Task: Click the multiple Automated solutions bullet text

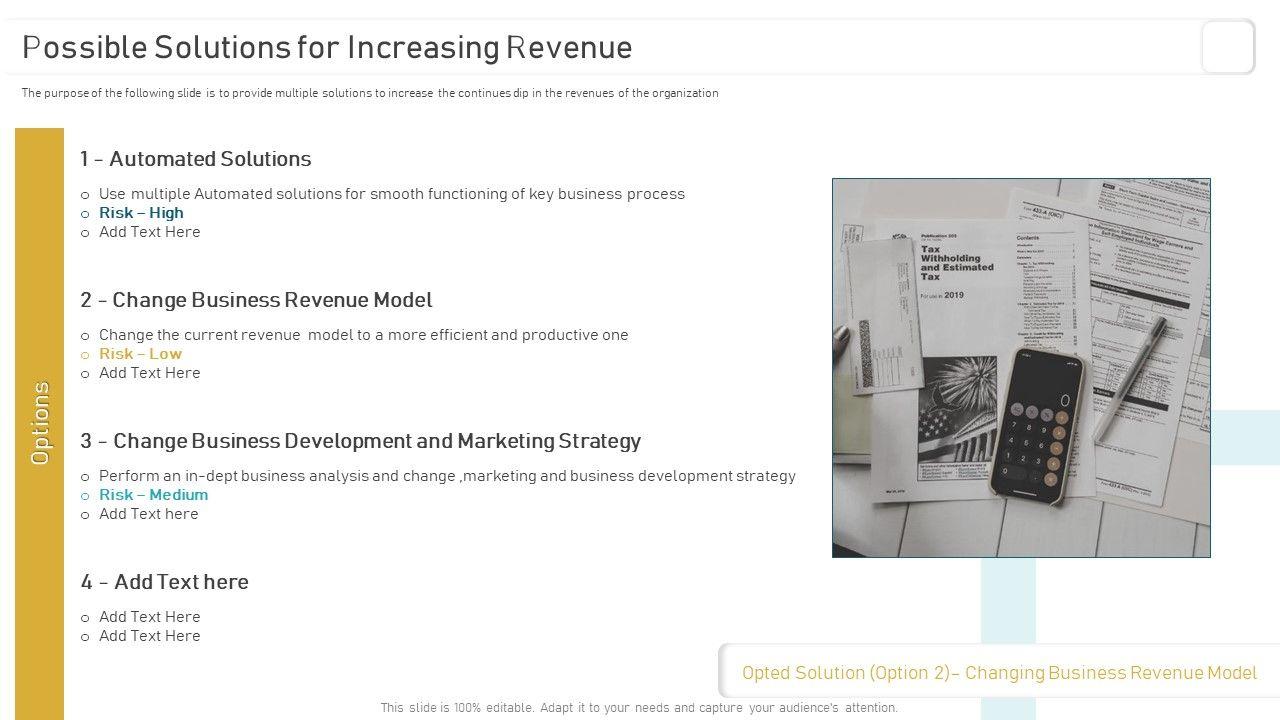Action: pyautogui.click(x=391, y=194)
